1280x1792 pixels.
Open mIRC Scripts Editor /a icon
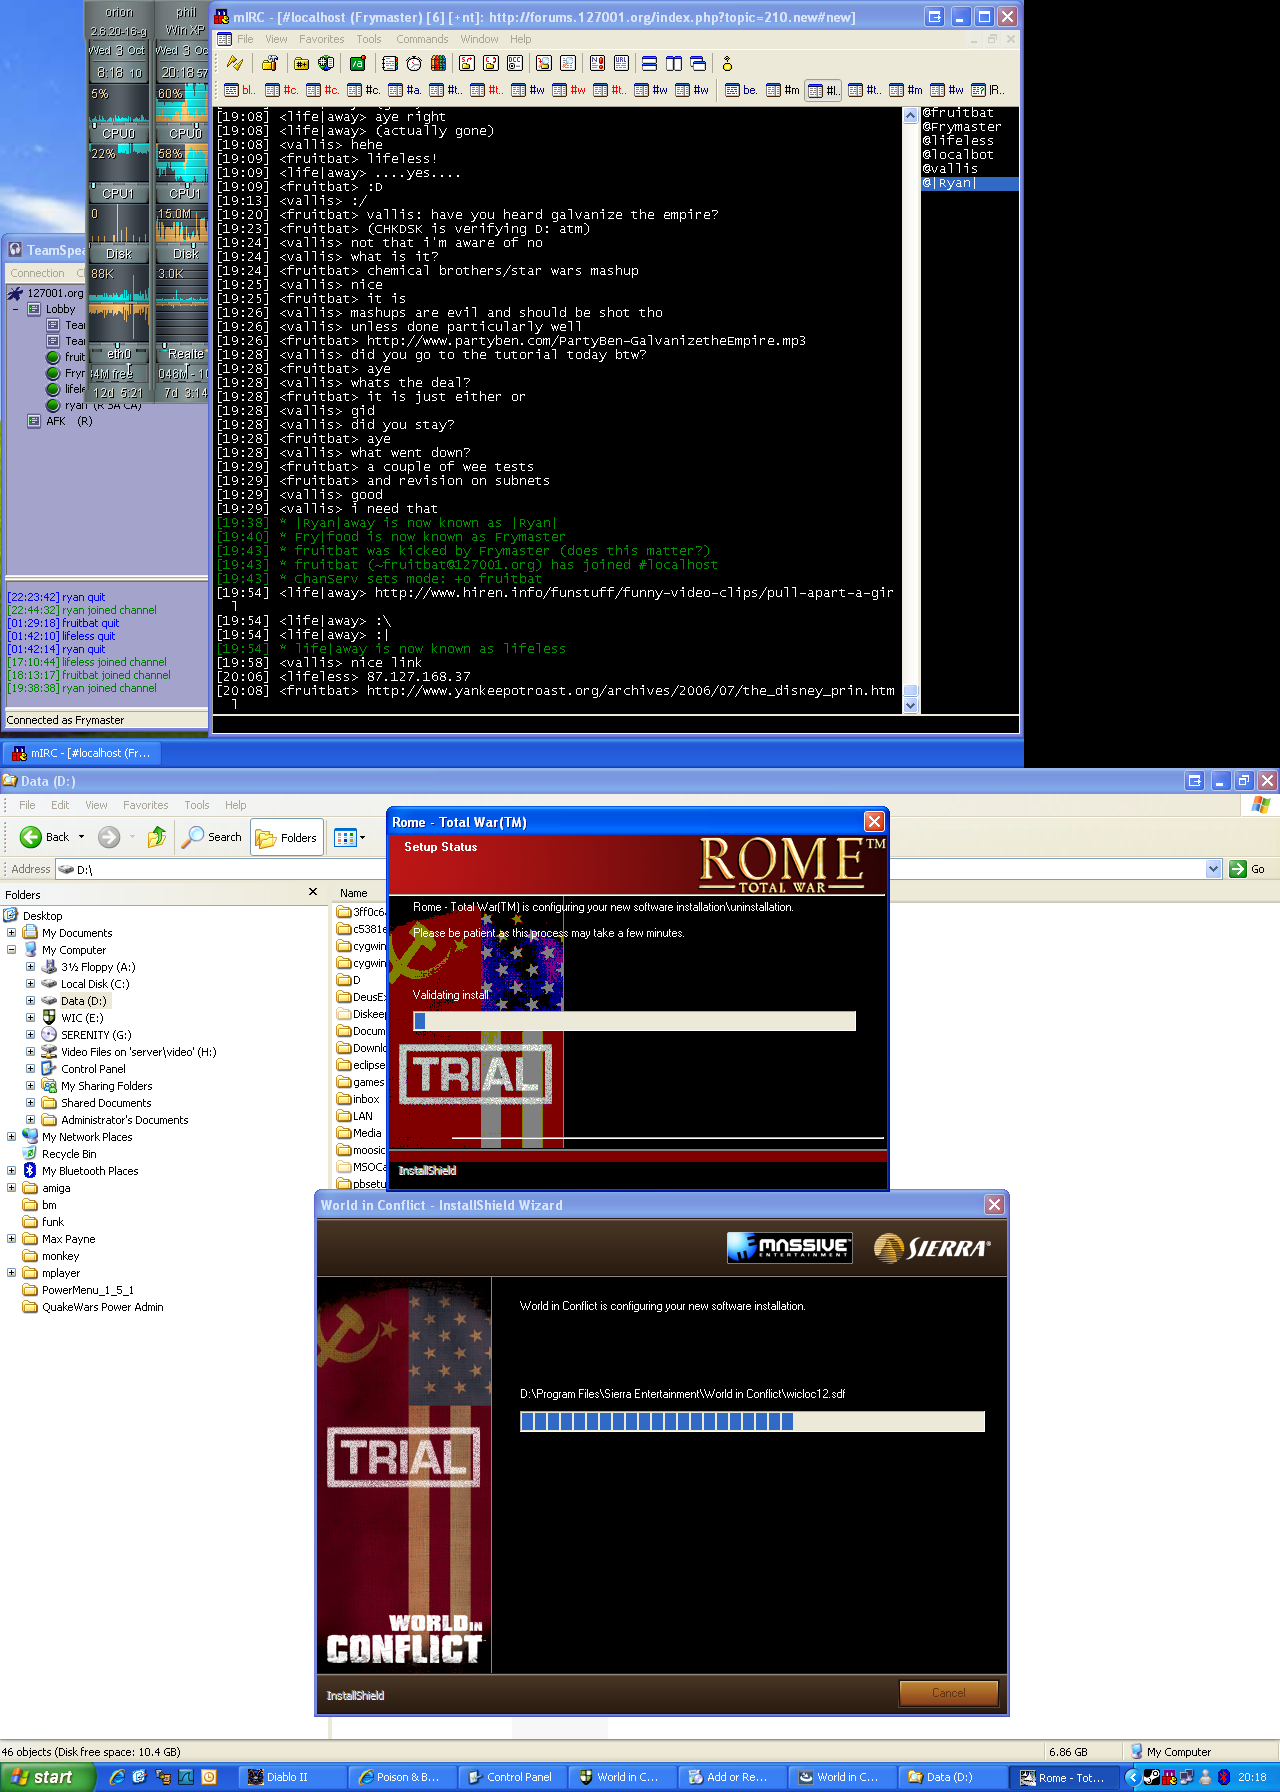[x=358, y=63]
